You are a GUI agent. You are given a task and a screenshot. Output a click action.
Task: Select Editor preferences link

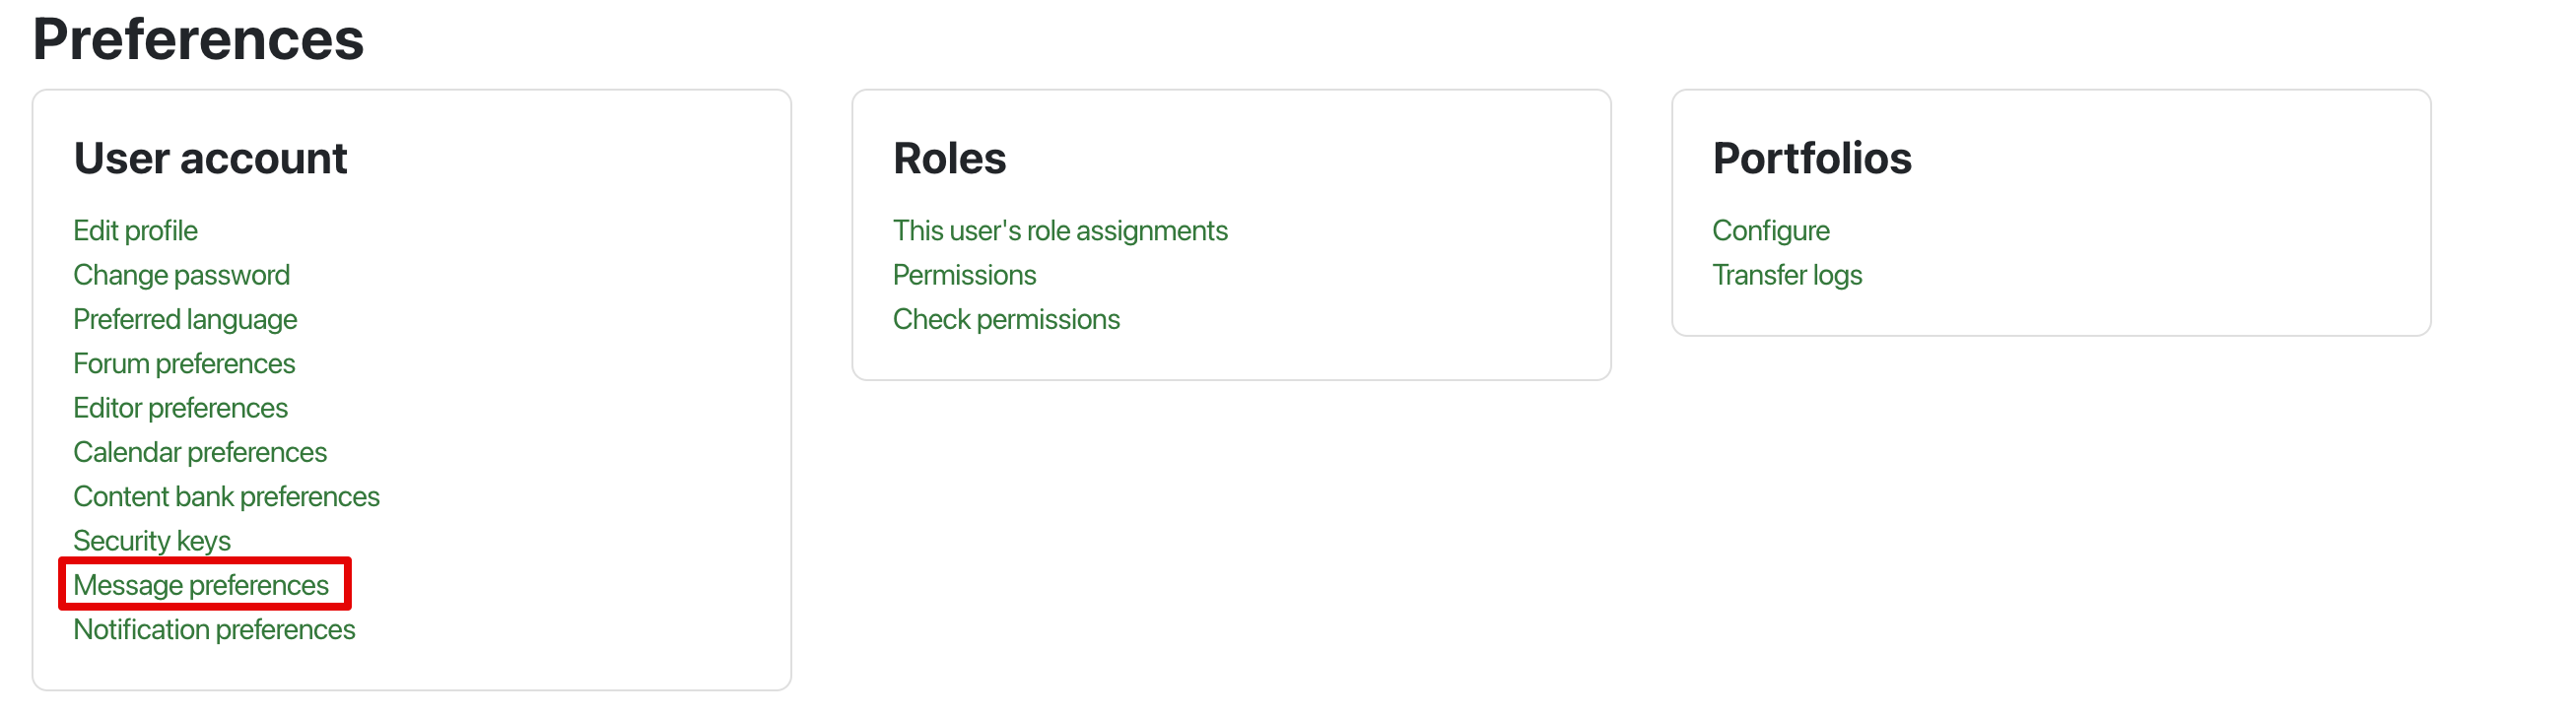pyautogui.click(x=180, y=408)
